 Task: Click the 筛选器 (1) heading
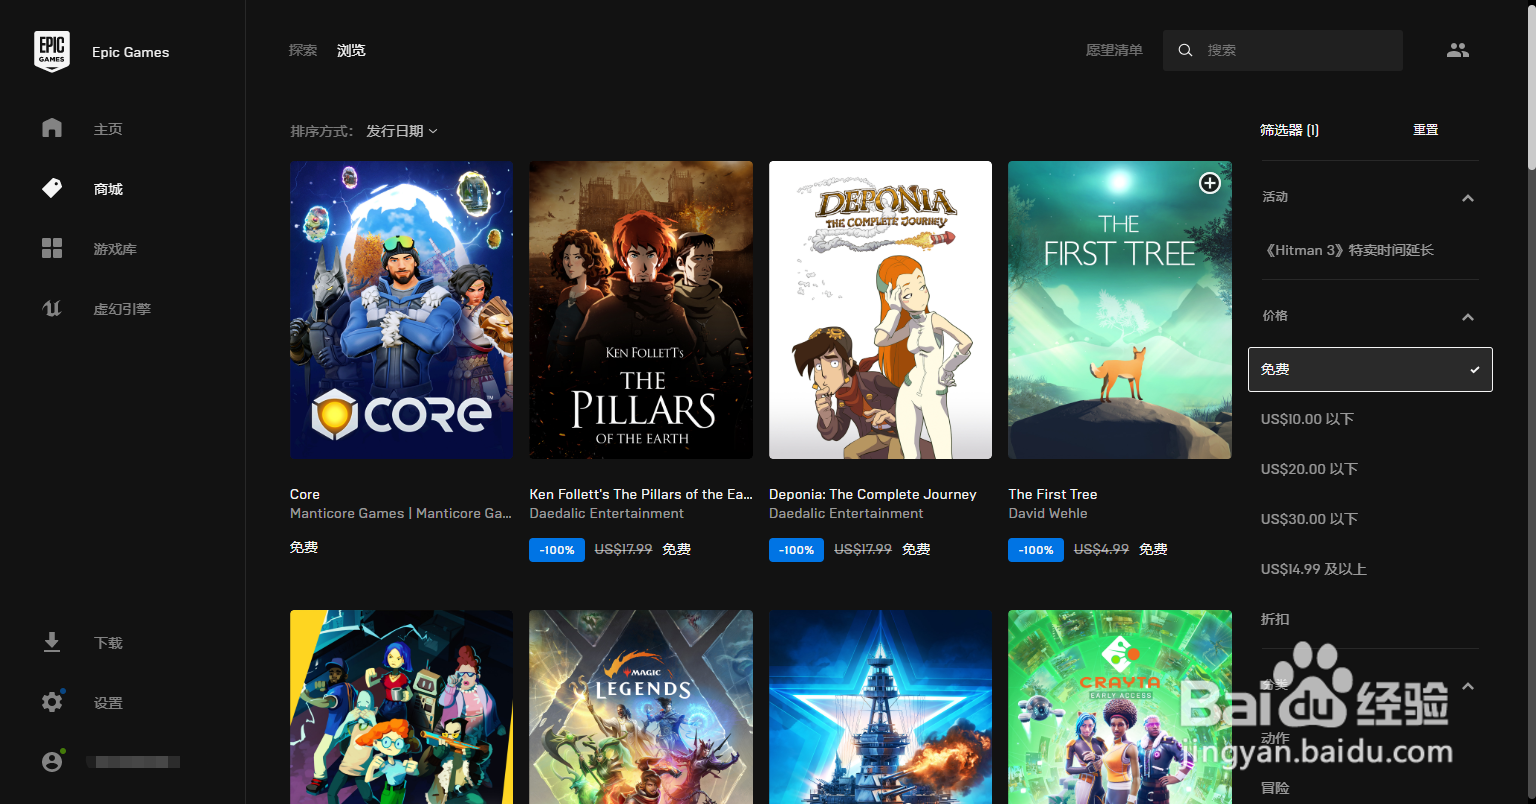pyautogui.click(x=1289, y=130)
